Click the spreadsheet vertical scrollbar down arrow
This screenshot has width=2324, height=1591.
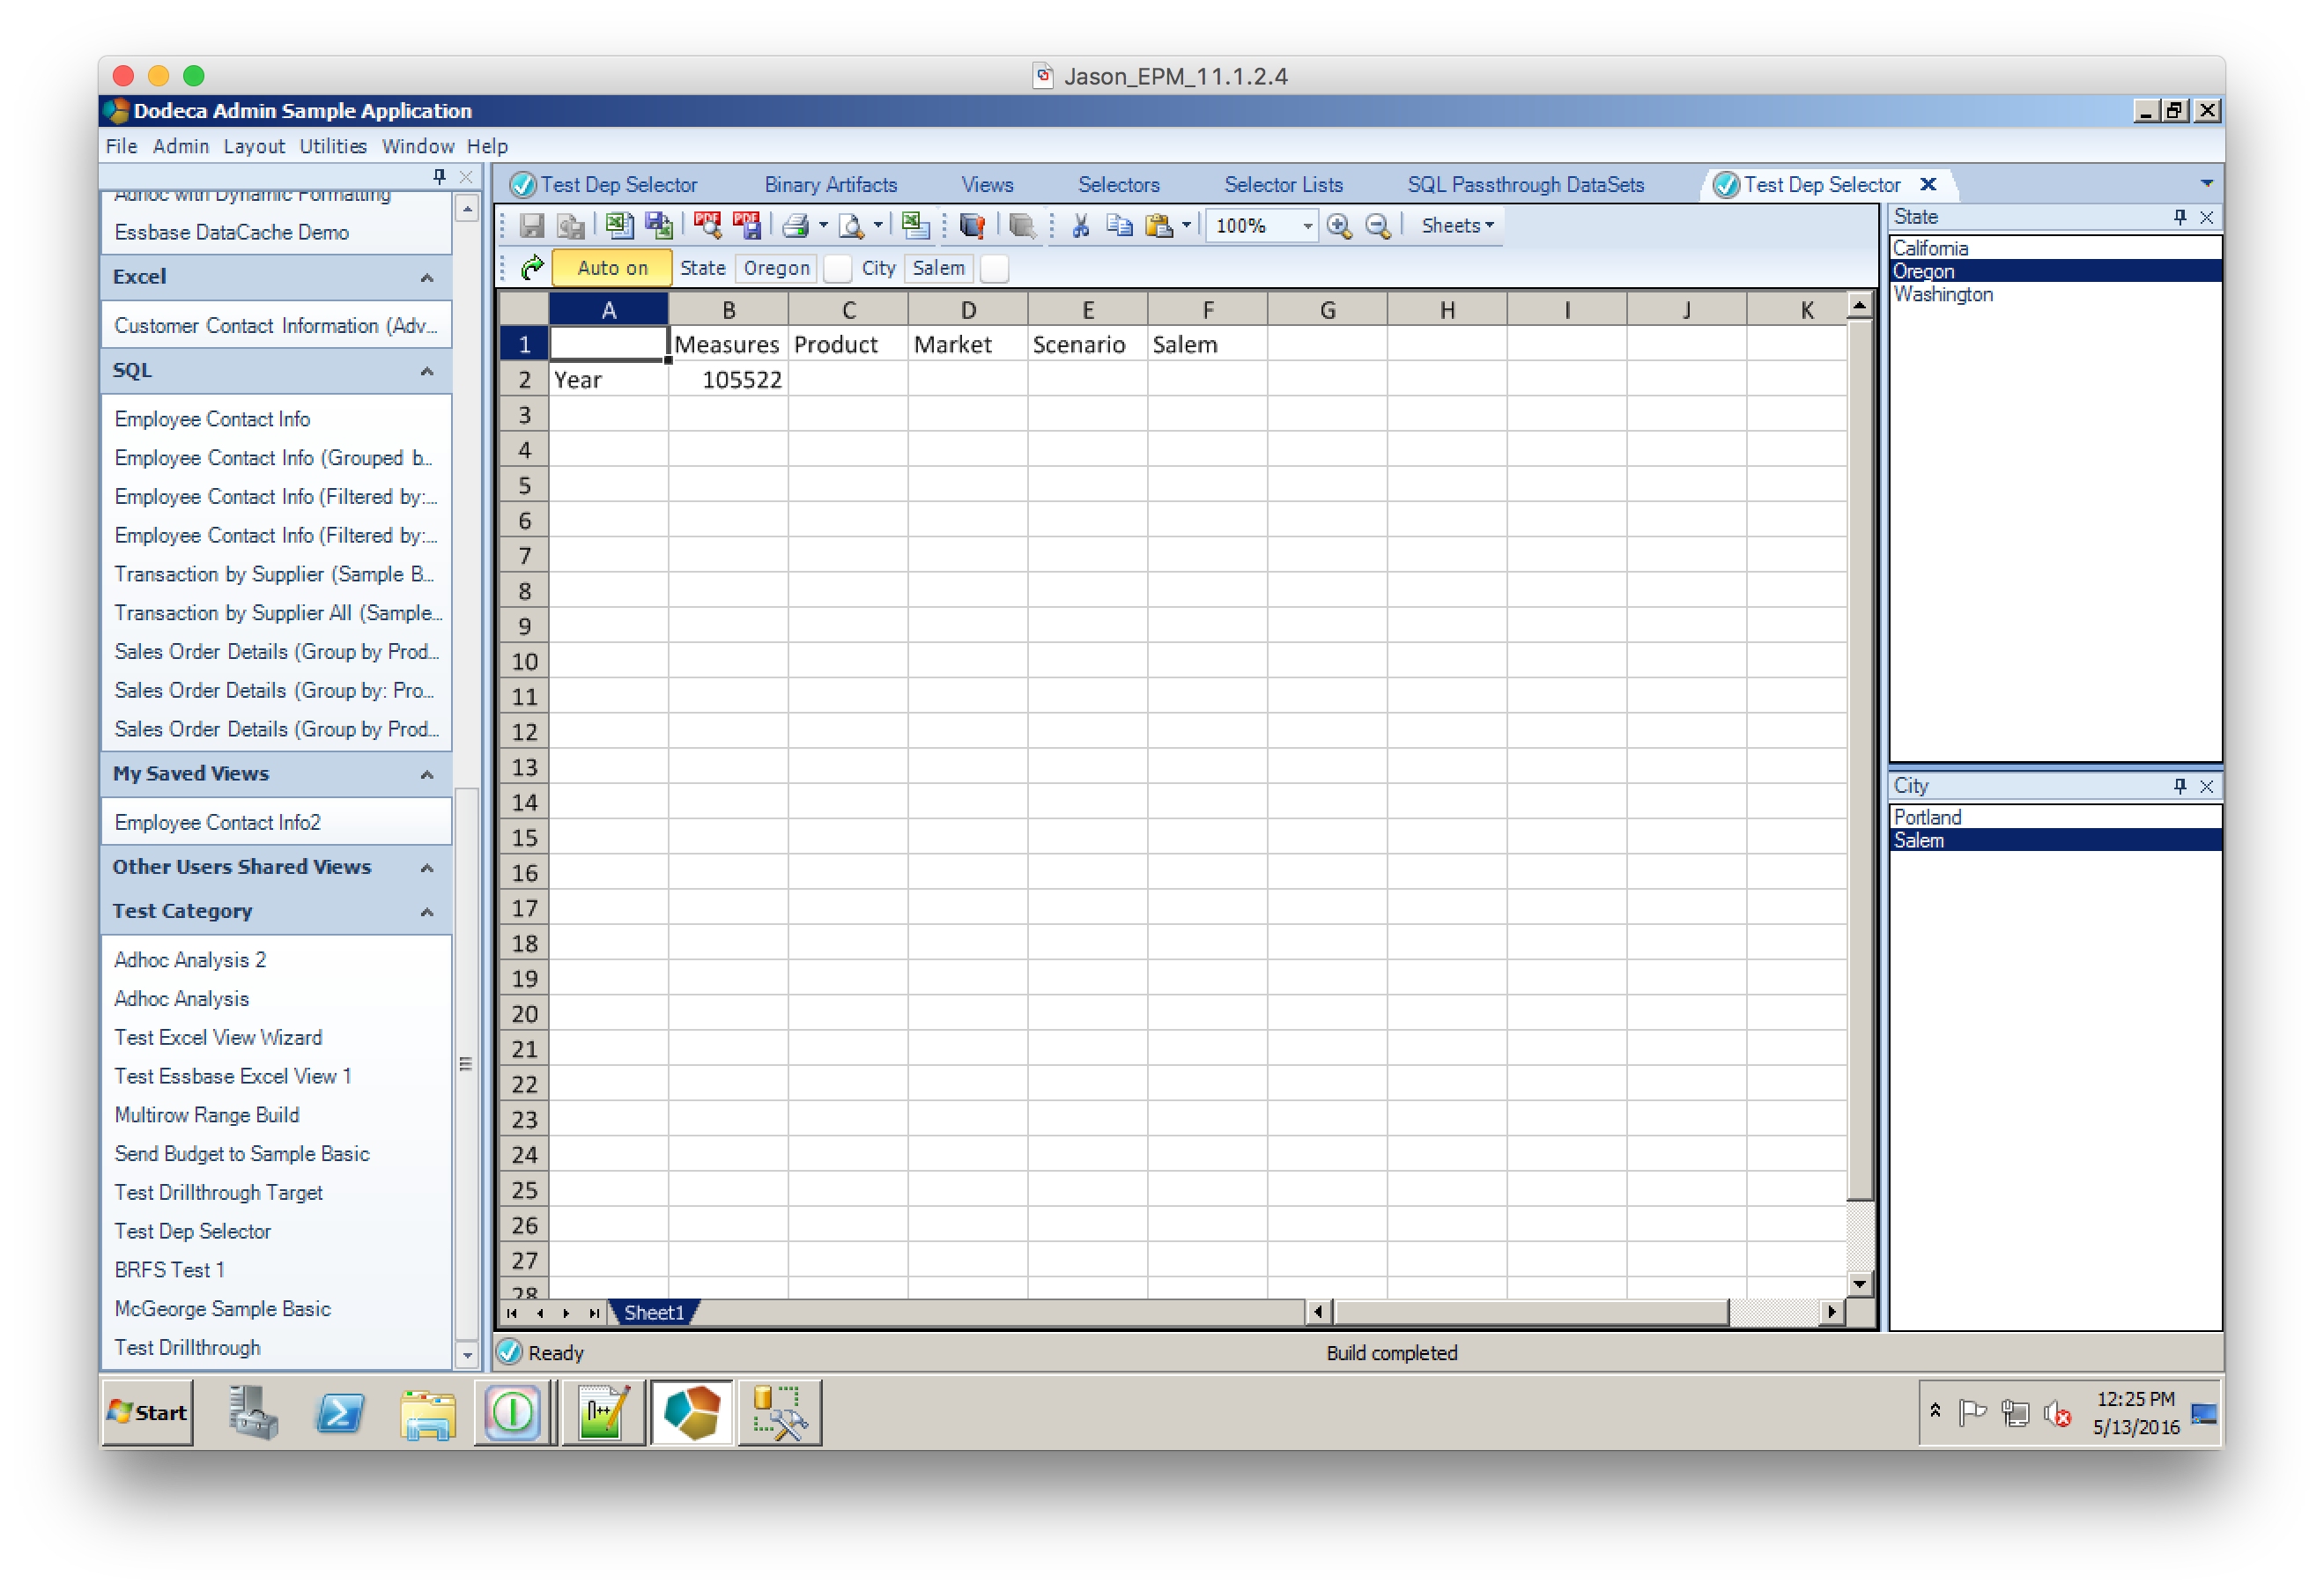tap(1859, 1283)
